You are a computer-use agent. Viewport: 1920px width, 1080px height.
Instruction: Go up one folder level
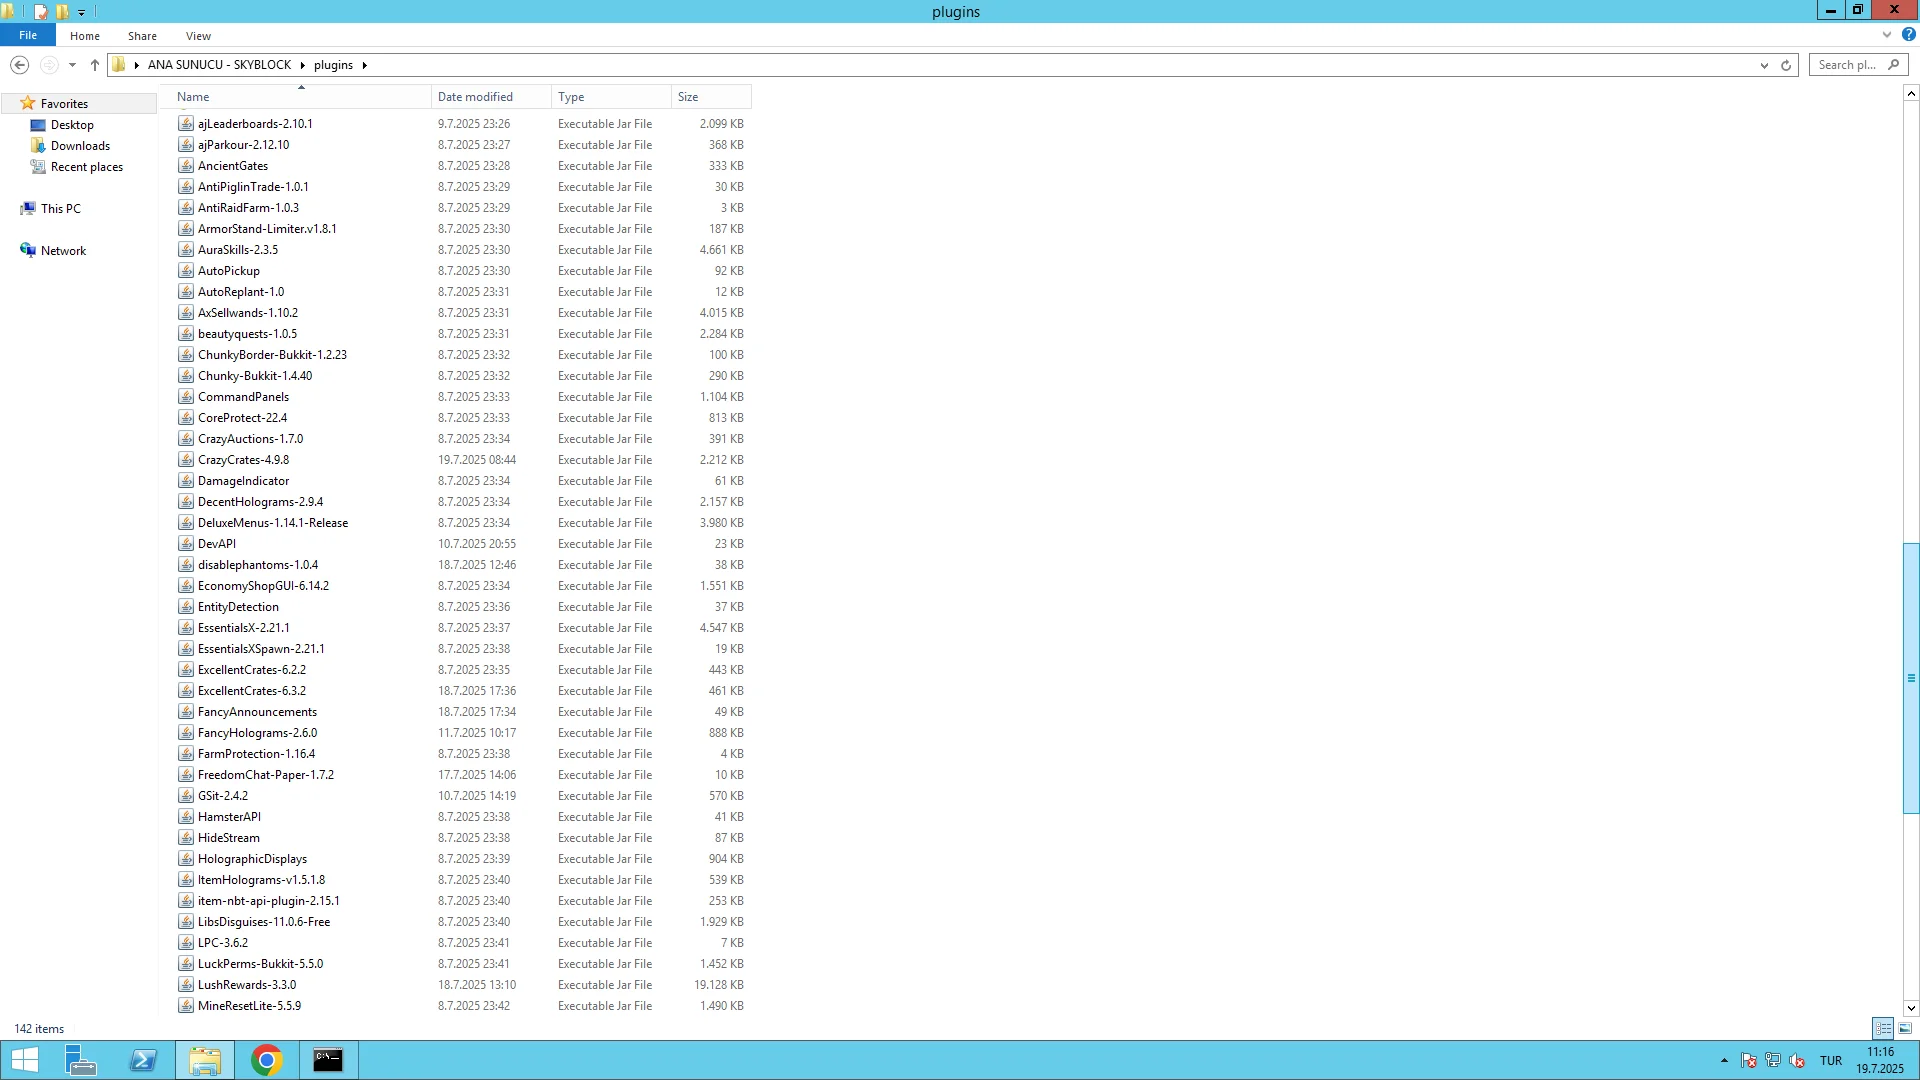(95, 65)
